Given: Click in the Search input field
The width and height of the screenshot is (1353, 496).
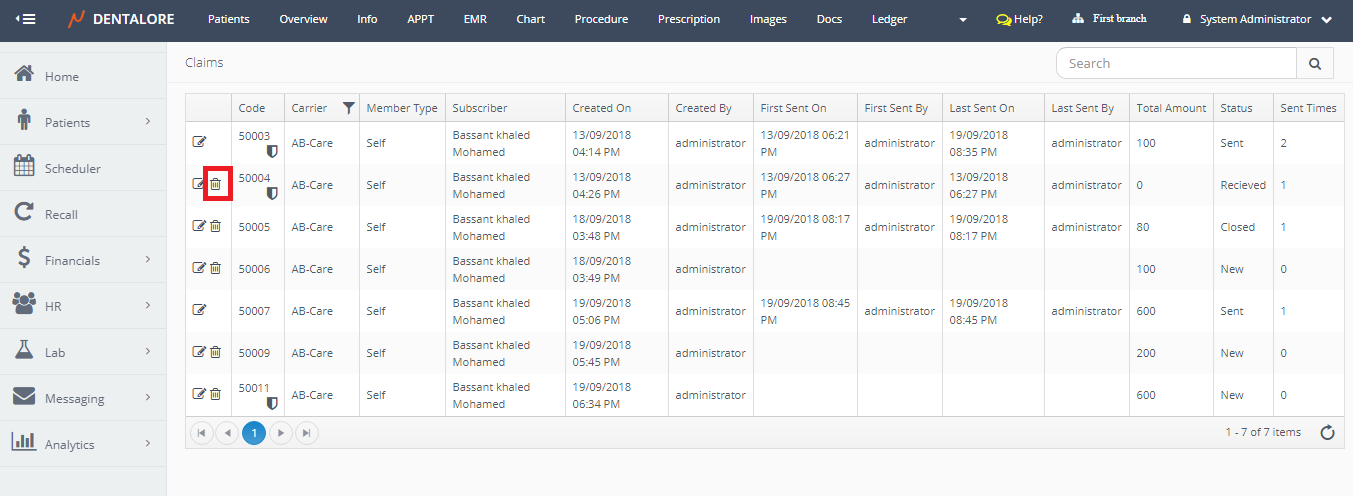Looking at the screenshot, I should [x=1176, y=63].
